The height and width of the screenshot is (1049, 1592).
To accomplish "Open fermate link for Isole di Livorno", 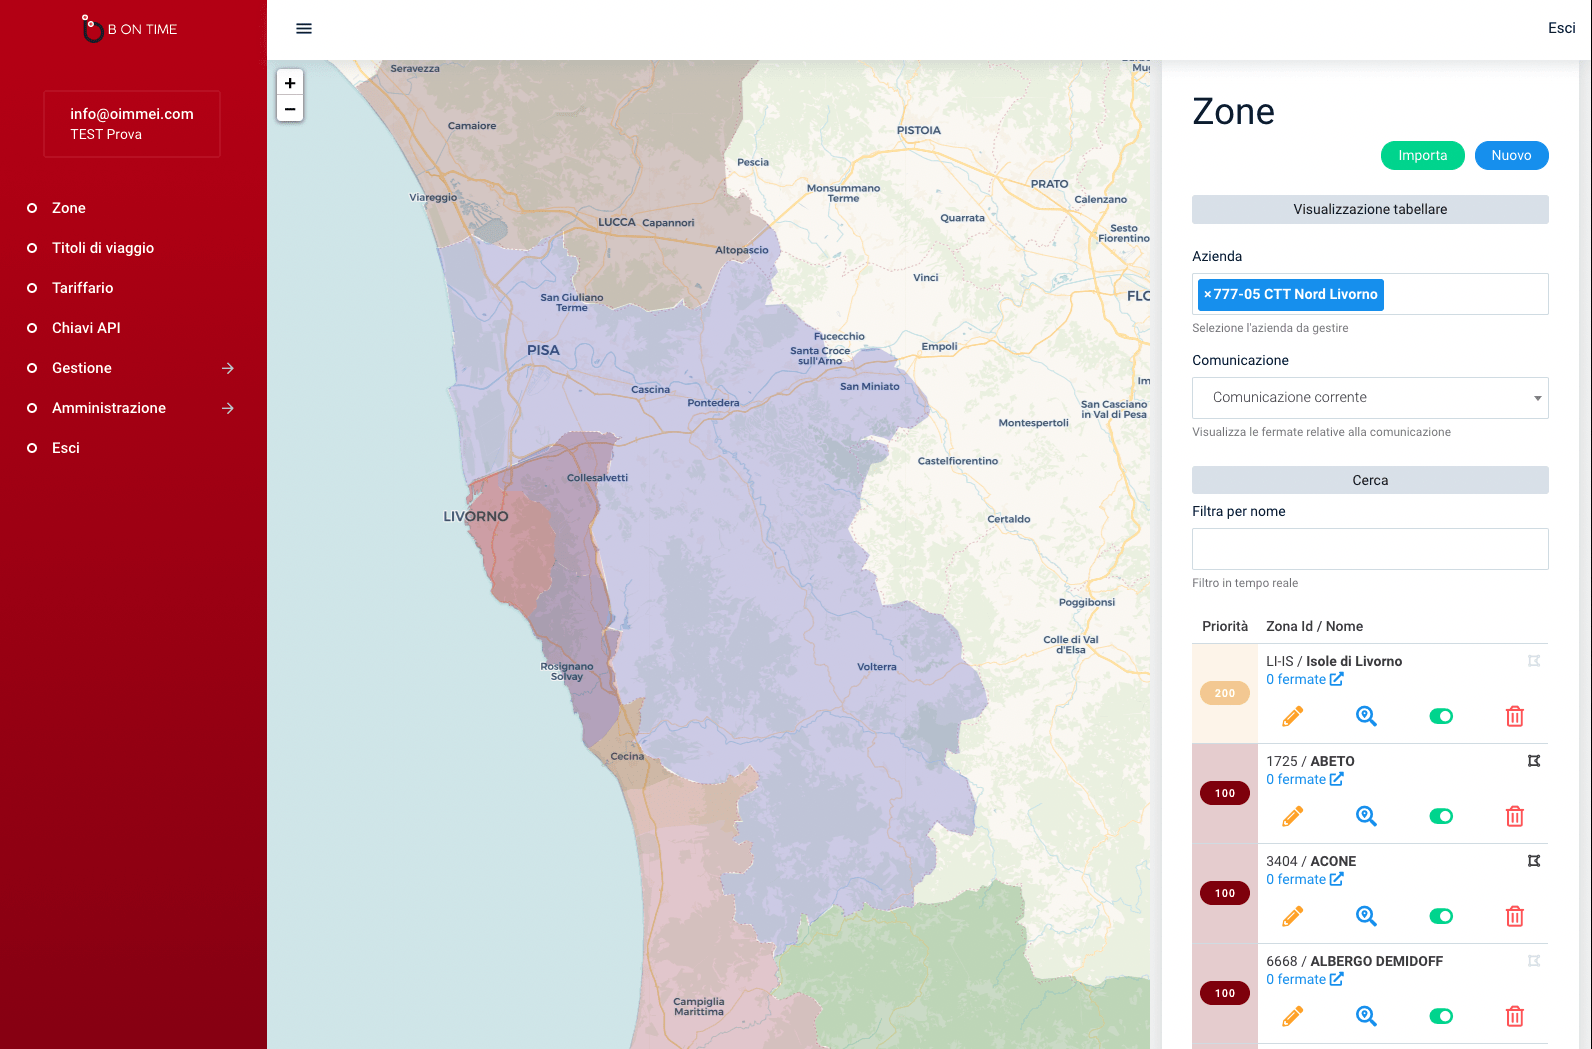I will click(1304, 679).
